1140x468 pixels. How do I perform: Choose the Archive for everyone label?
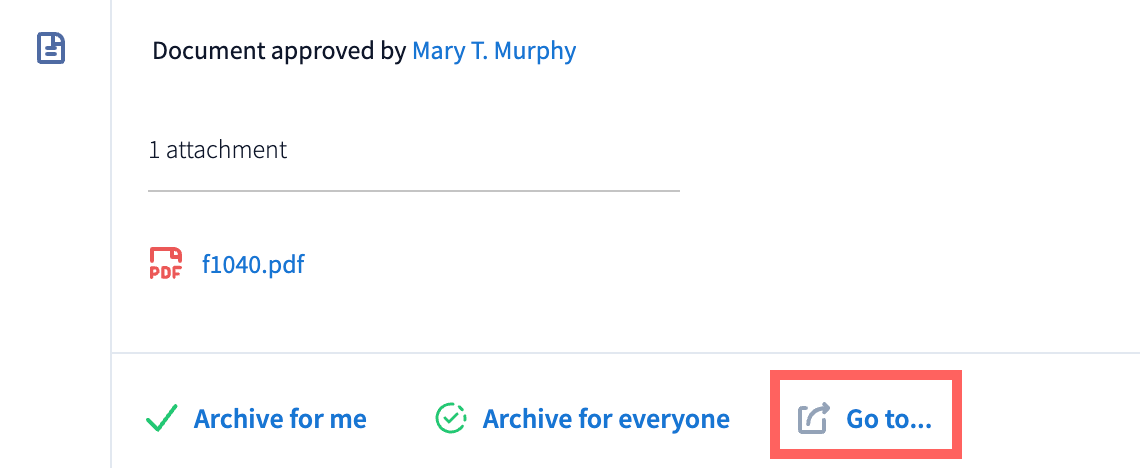(606, 418)
